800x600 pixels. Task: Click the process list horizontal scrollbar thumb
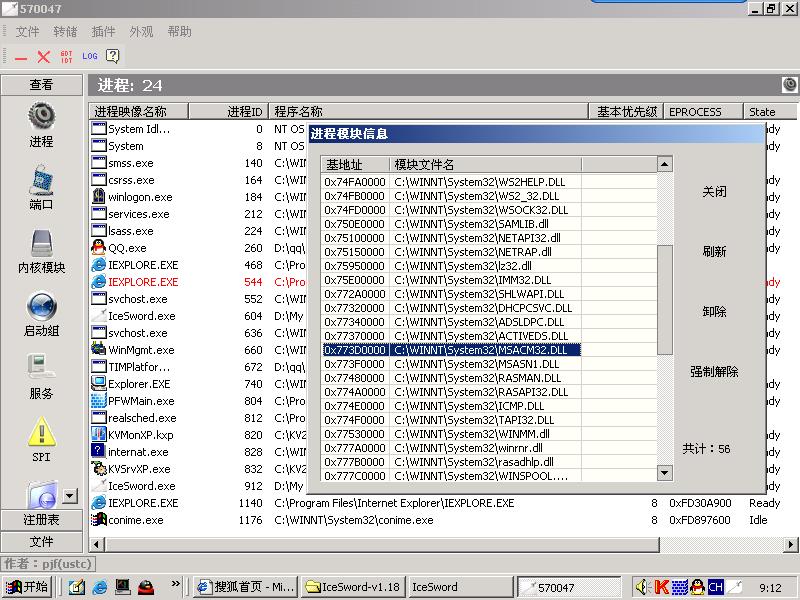pos(382,544)
